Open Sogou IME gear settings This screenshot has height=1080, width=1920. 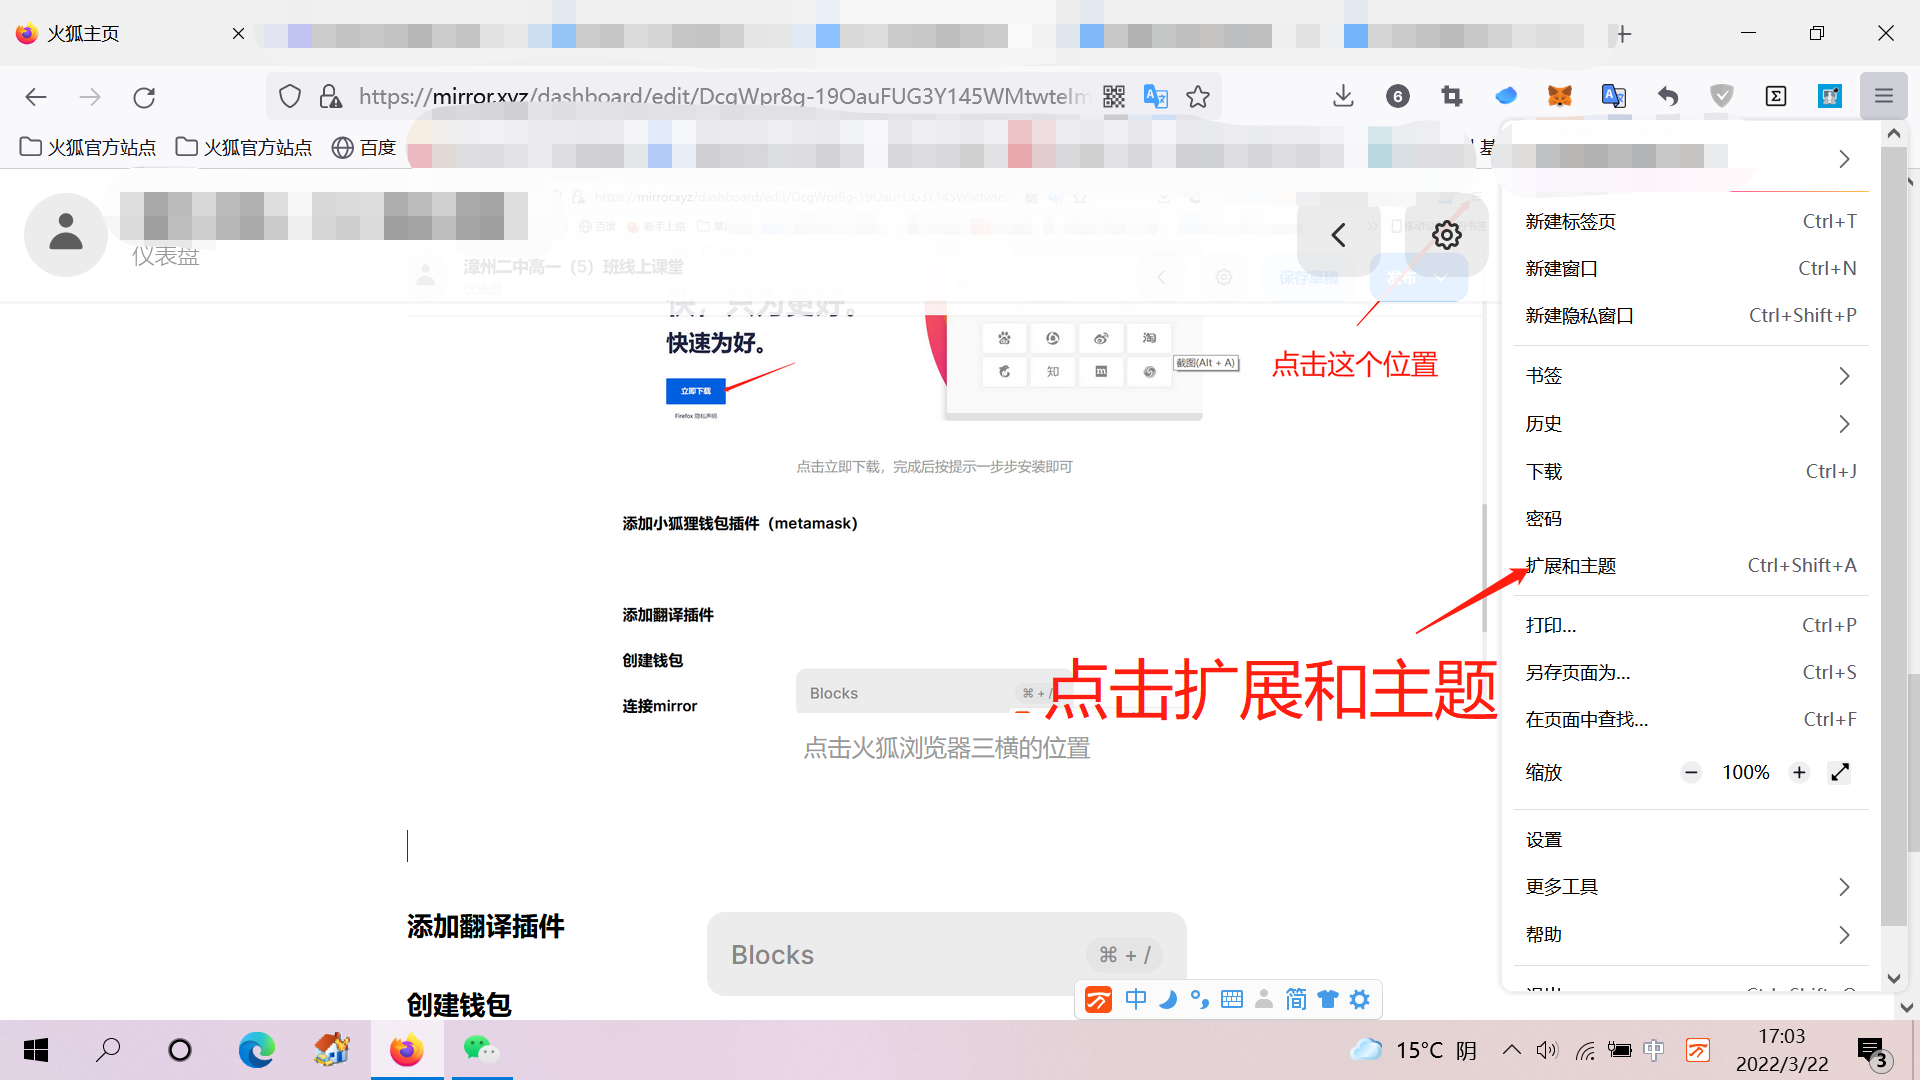click(x=1360, y=999)
